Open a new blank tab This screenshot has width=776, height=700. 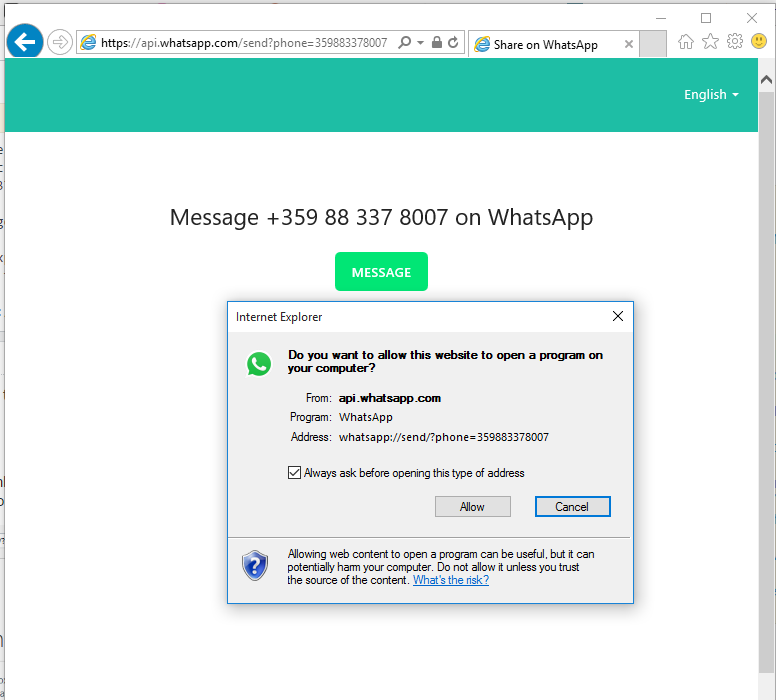tap(652, 44)
